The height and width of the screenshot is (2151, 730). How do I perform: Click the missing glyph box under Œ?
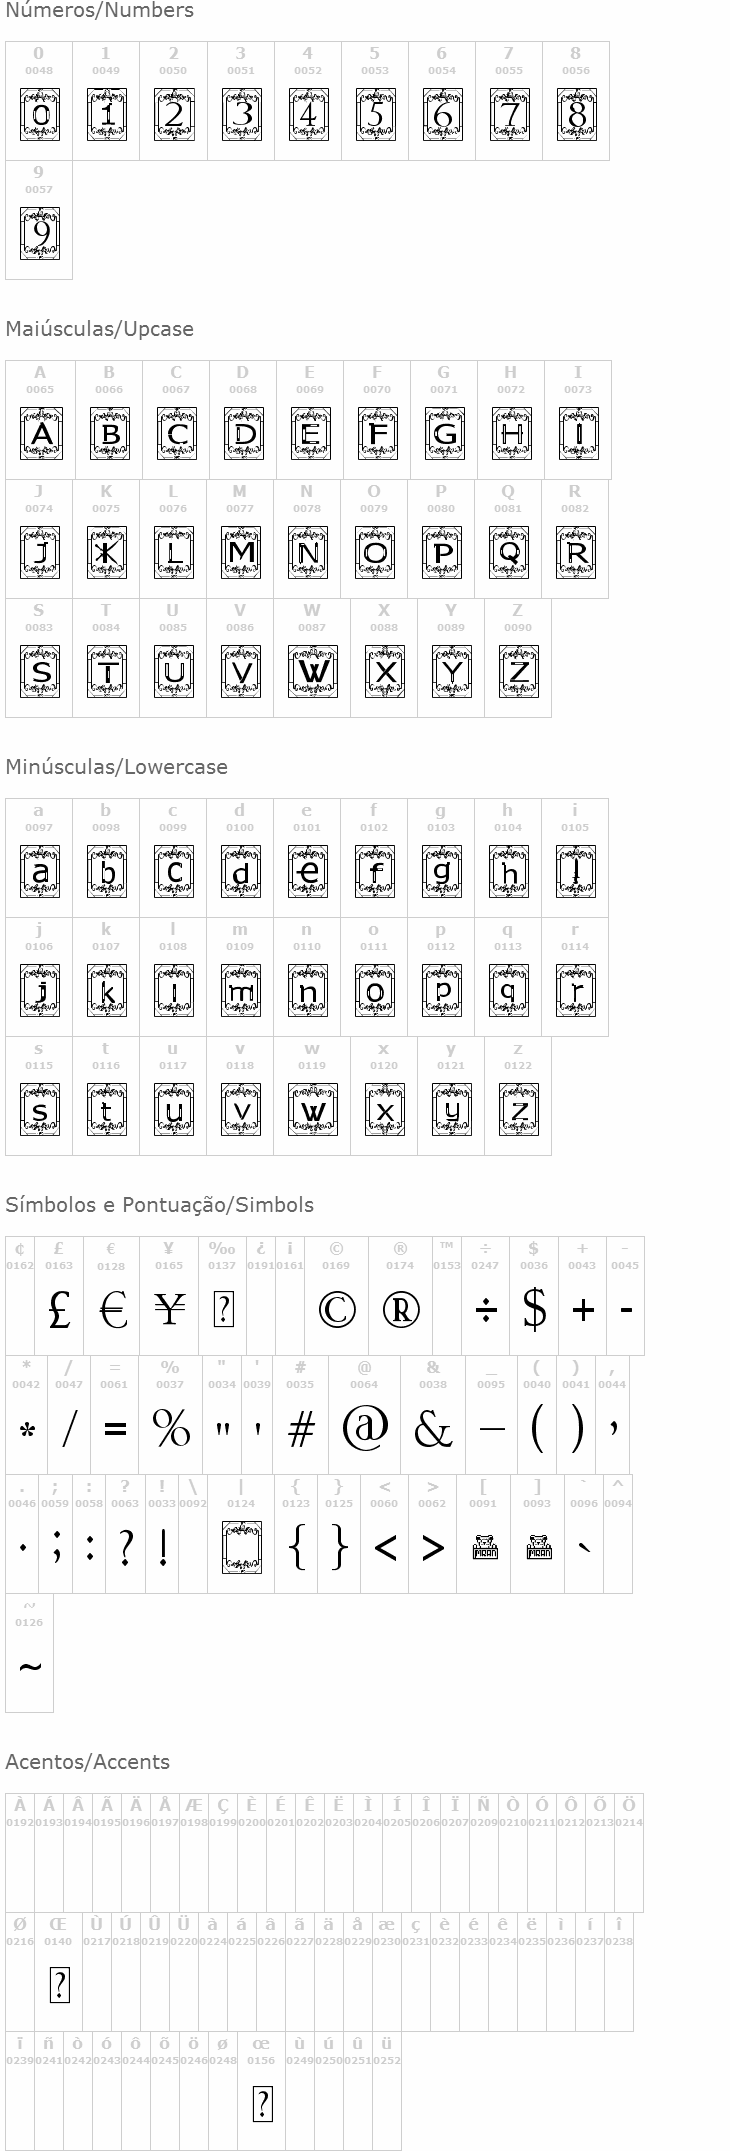click(59, 1985)
